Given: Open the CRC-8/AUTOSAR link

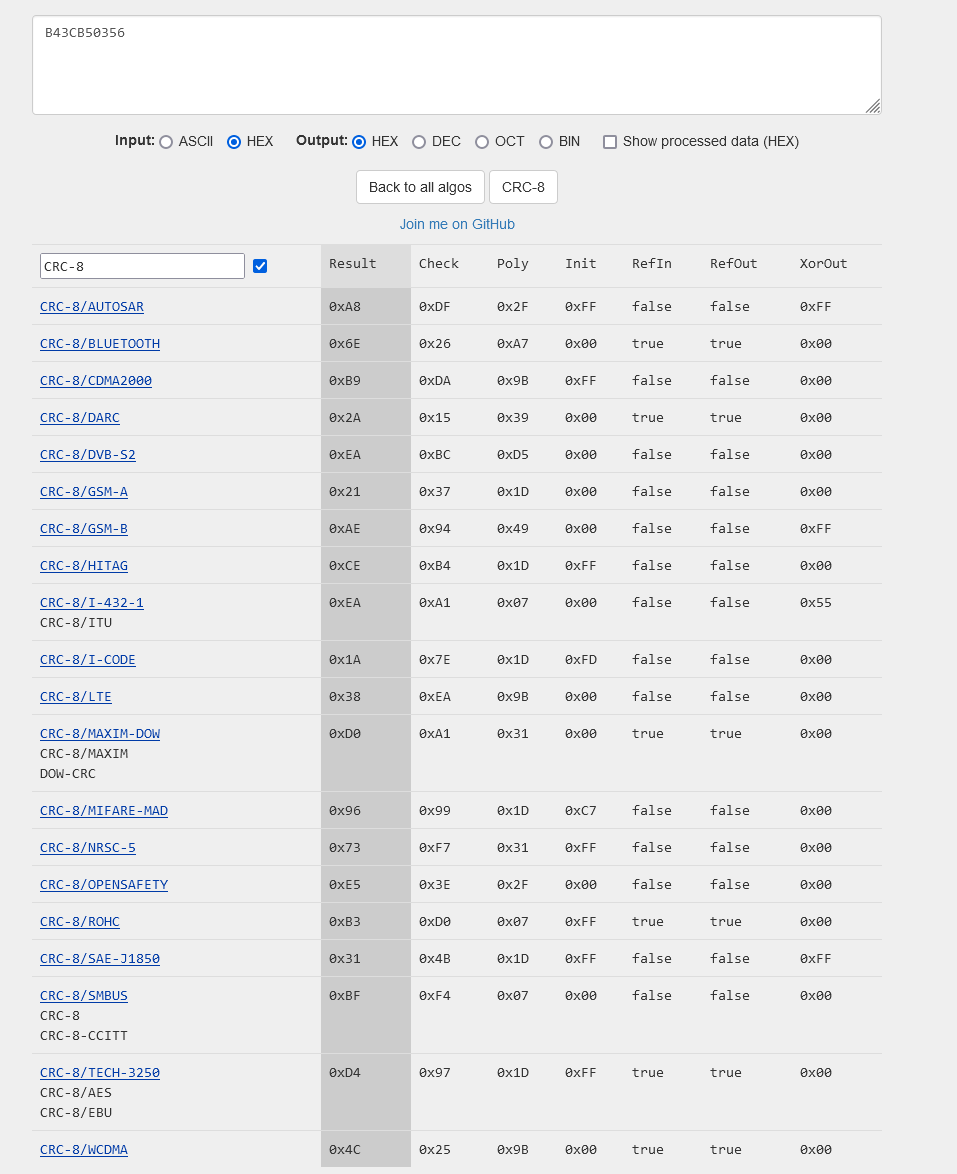Looking at the screenshot, I should click(x=91, y=306).
